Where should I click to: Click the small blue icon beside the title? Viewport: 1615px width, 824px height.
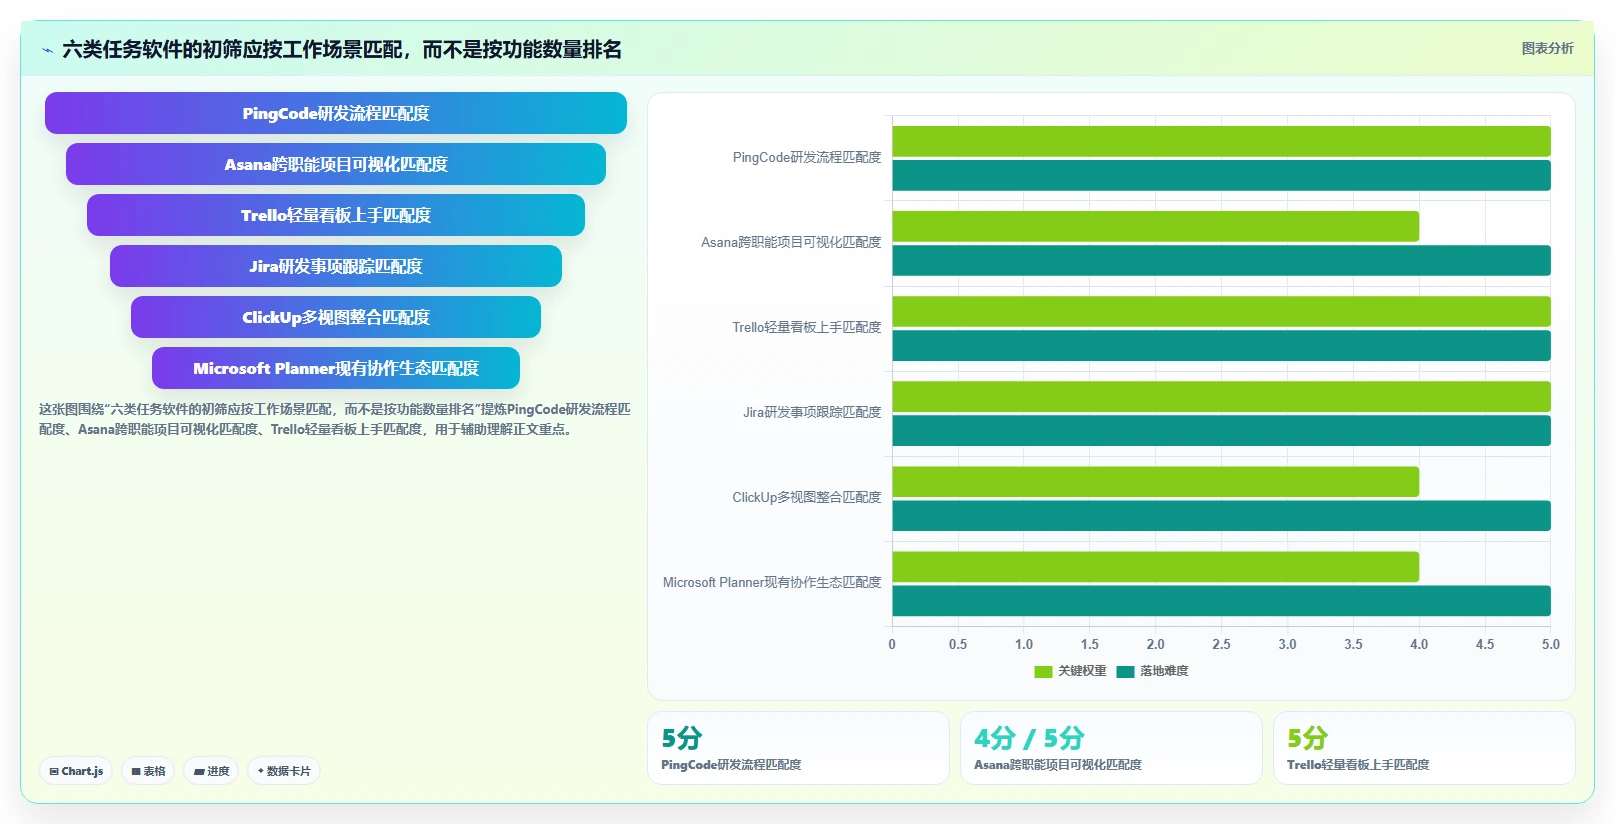click(47, 50)
